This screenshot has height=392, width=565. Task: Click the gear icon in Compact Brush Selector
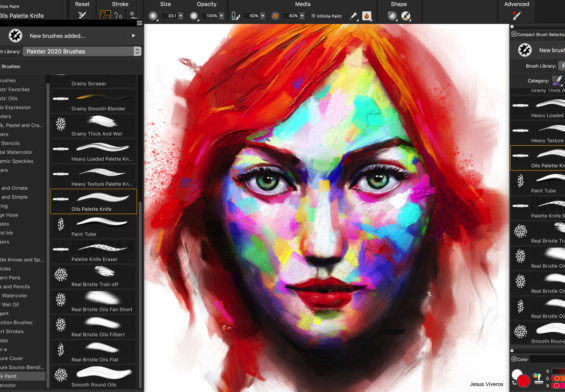pos(525,50)
